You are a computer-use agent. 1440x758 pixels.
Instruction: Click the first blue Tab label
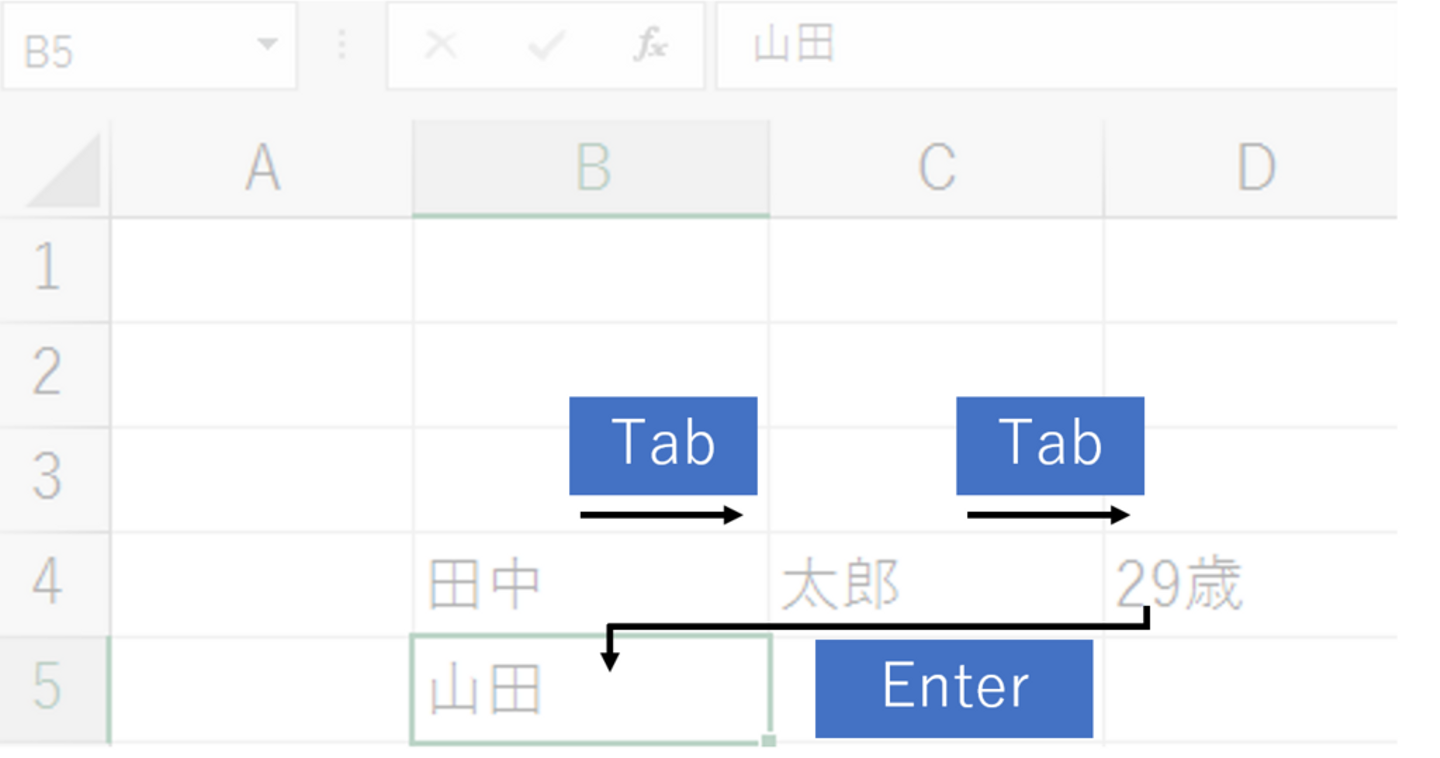(663, 445)
